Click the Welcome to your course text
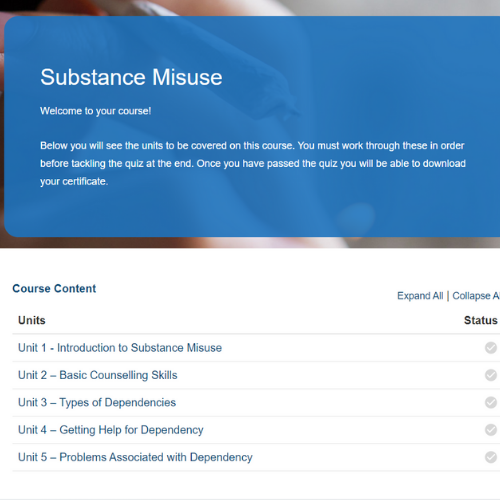Image resolution: width=500 pixels, height=500 pixels. point(96,111)
